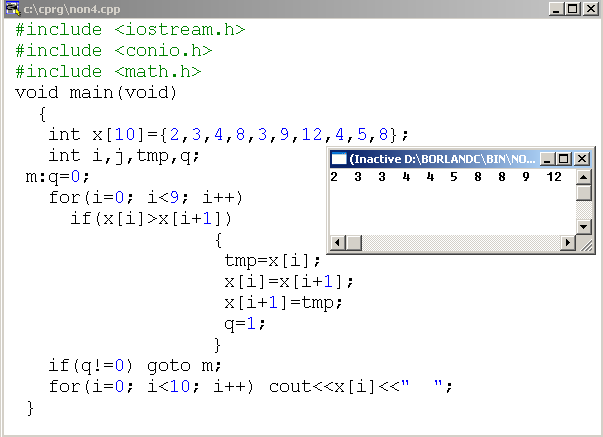Click the output value '9' in output window

tap(526, 177)
